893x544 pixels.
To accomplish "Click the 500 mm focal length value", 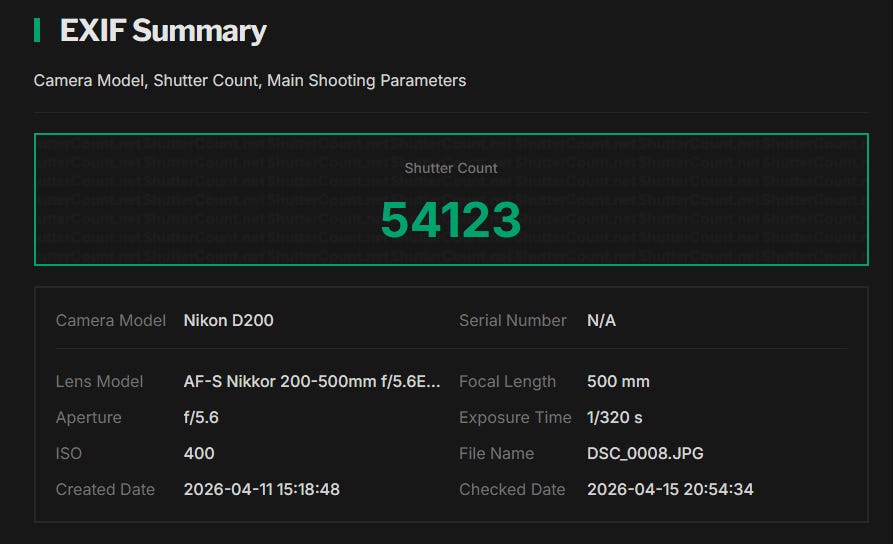I will pyautogui.click(x=618, y=381).
